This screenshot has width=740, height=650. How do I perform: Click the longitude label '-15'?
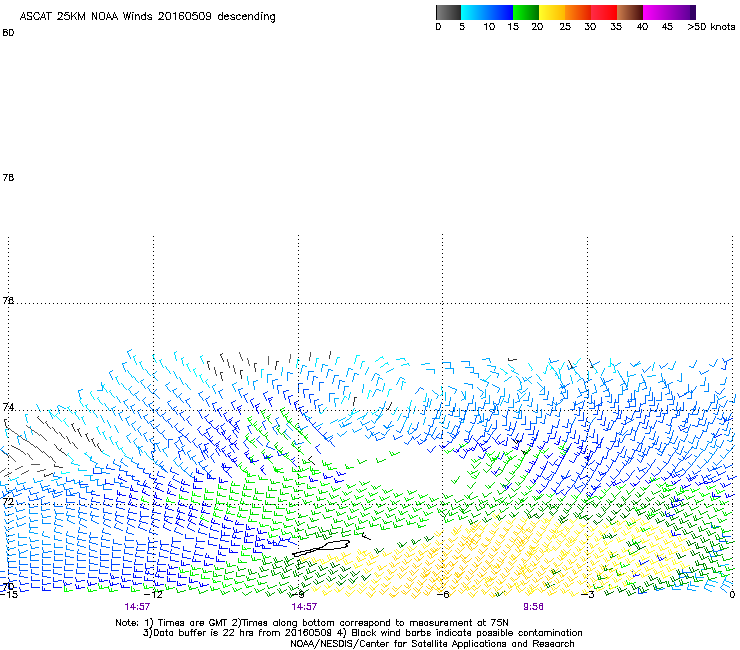[x=8, y=594]
